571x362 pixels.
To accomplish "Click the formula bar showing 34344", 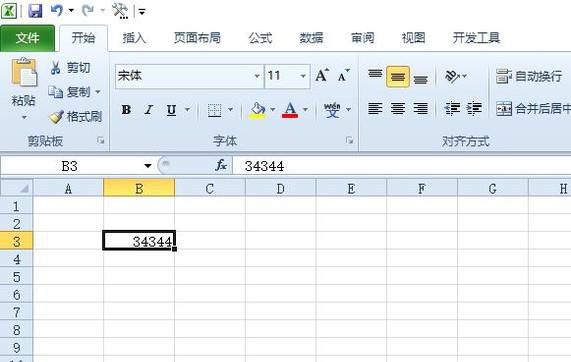I will (402, 166).
